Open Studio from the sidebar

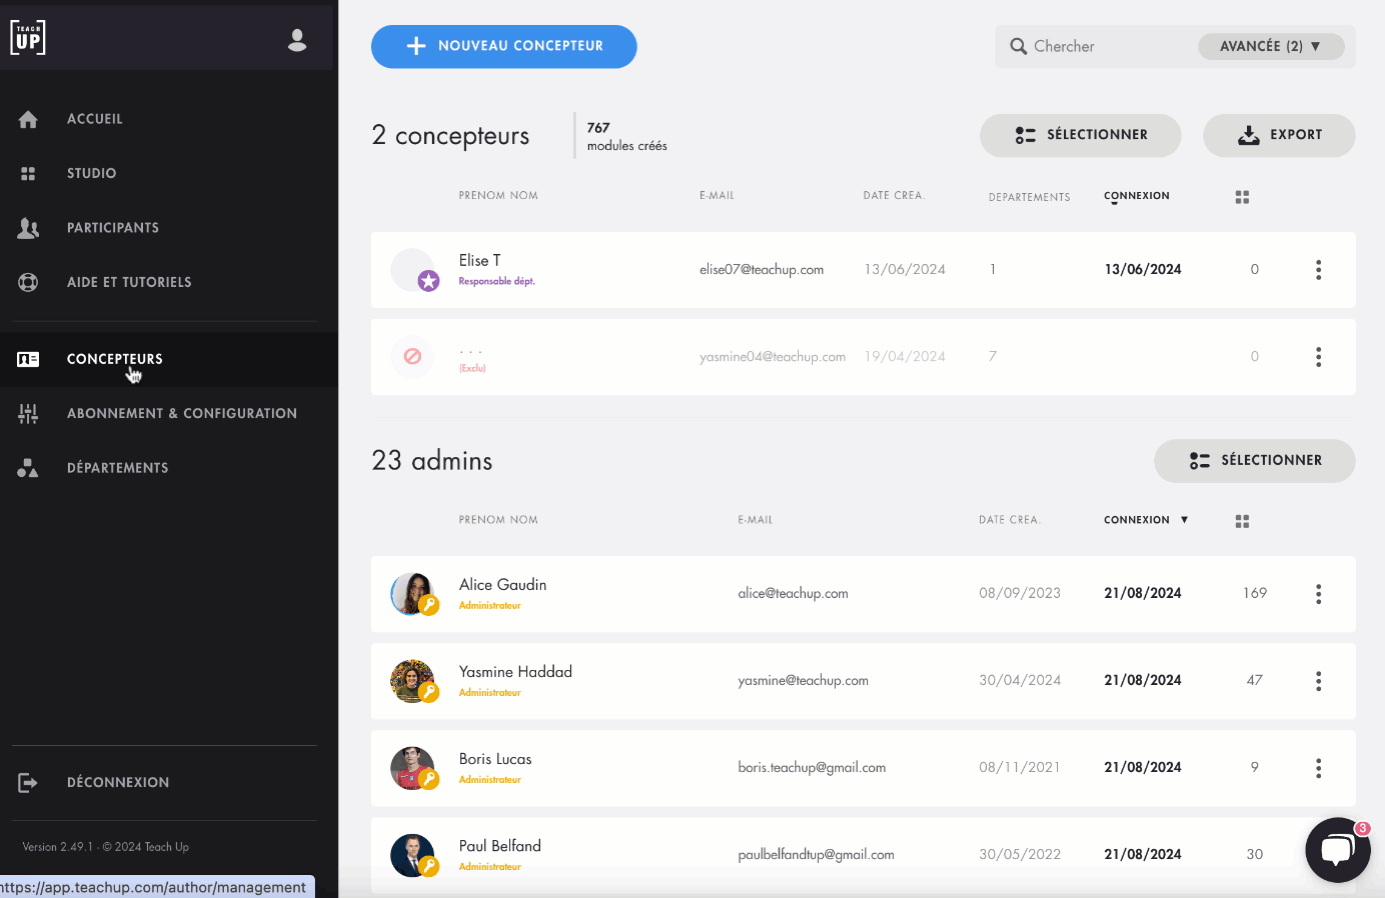[91, 173]
